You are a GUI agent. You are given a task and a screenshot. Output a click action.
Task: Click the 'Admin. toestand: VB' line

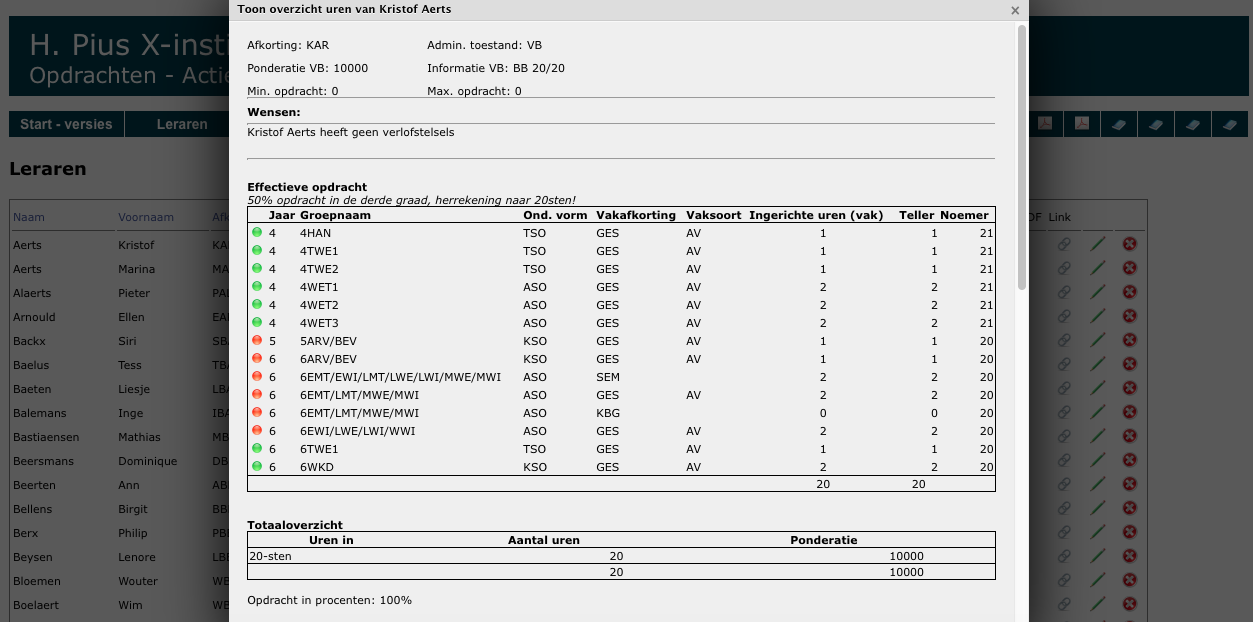(x=484, y=45)
